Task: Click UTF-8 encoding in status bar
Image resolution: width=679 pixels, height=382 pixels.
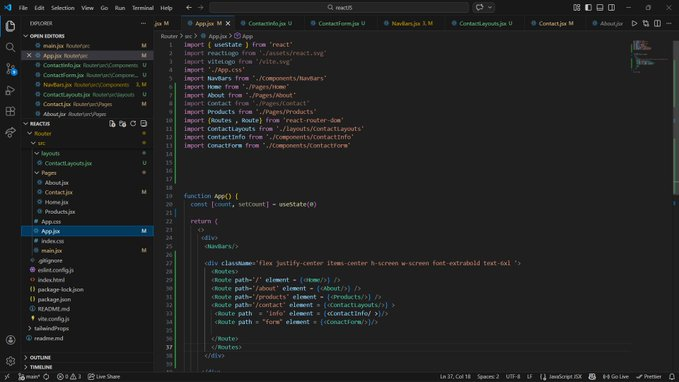Action: (x=513, y=377)
